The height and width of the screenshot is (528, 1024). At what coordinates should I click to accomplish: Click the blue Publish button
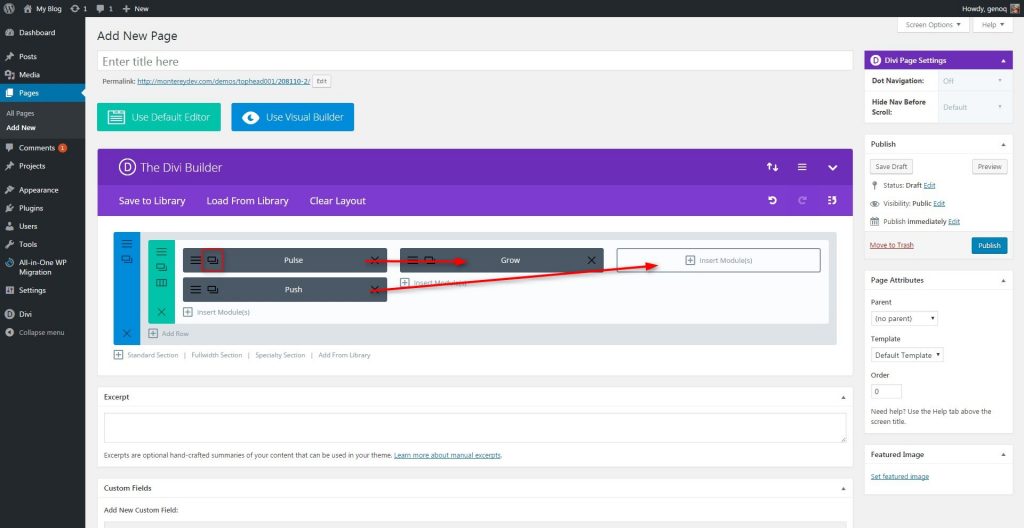[989, 245]
